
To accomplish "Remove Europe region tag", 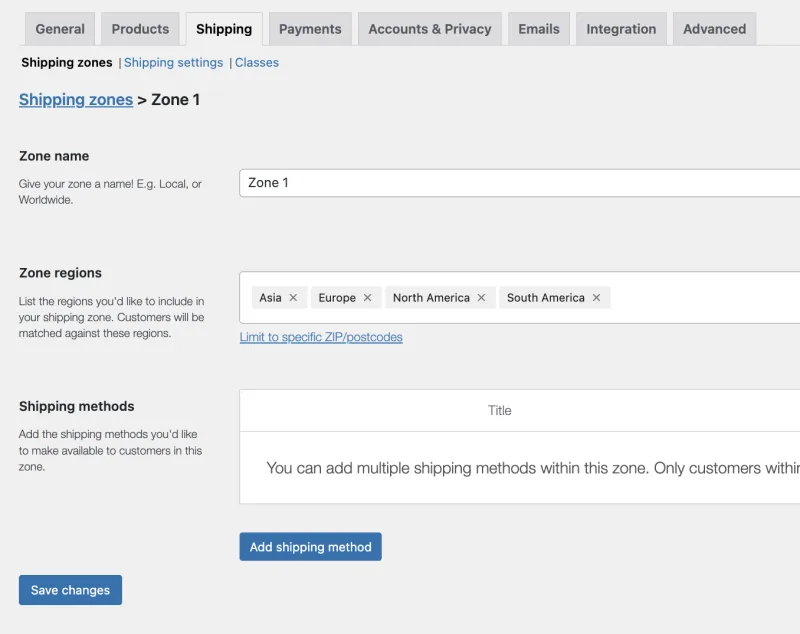I will pos(367,297).
